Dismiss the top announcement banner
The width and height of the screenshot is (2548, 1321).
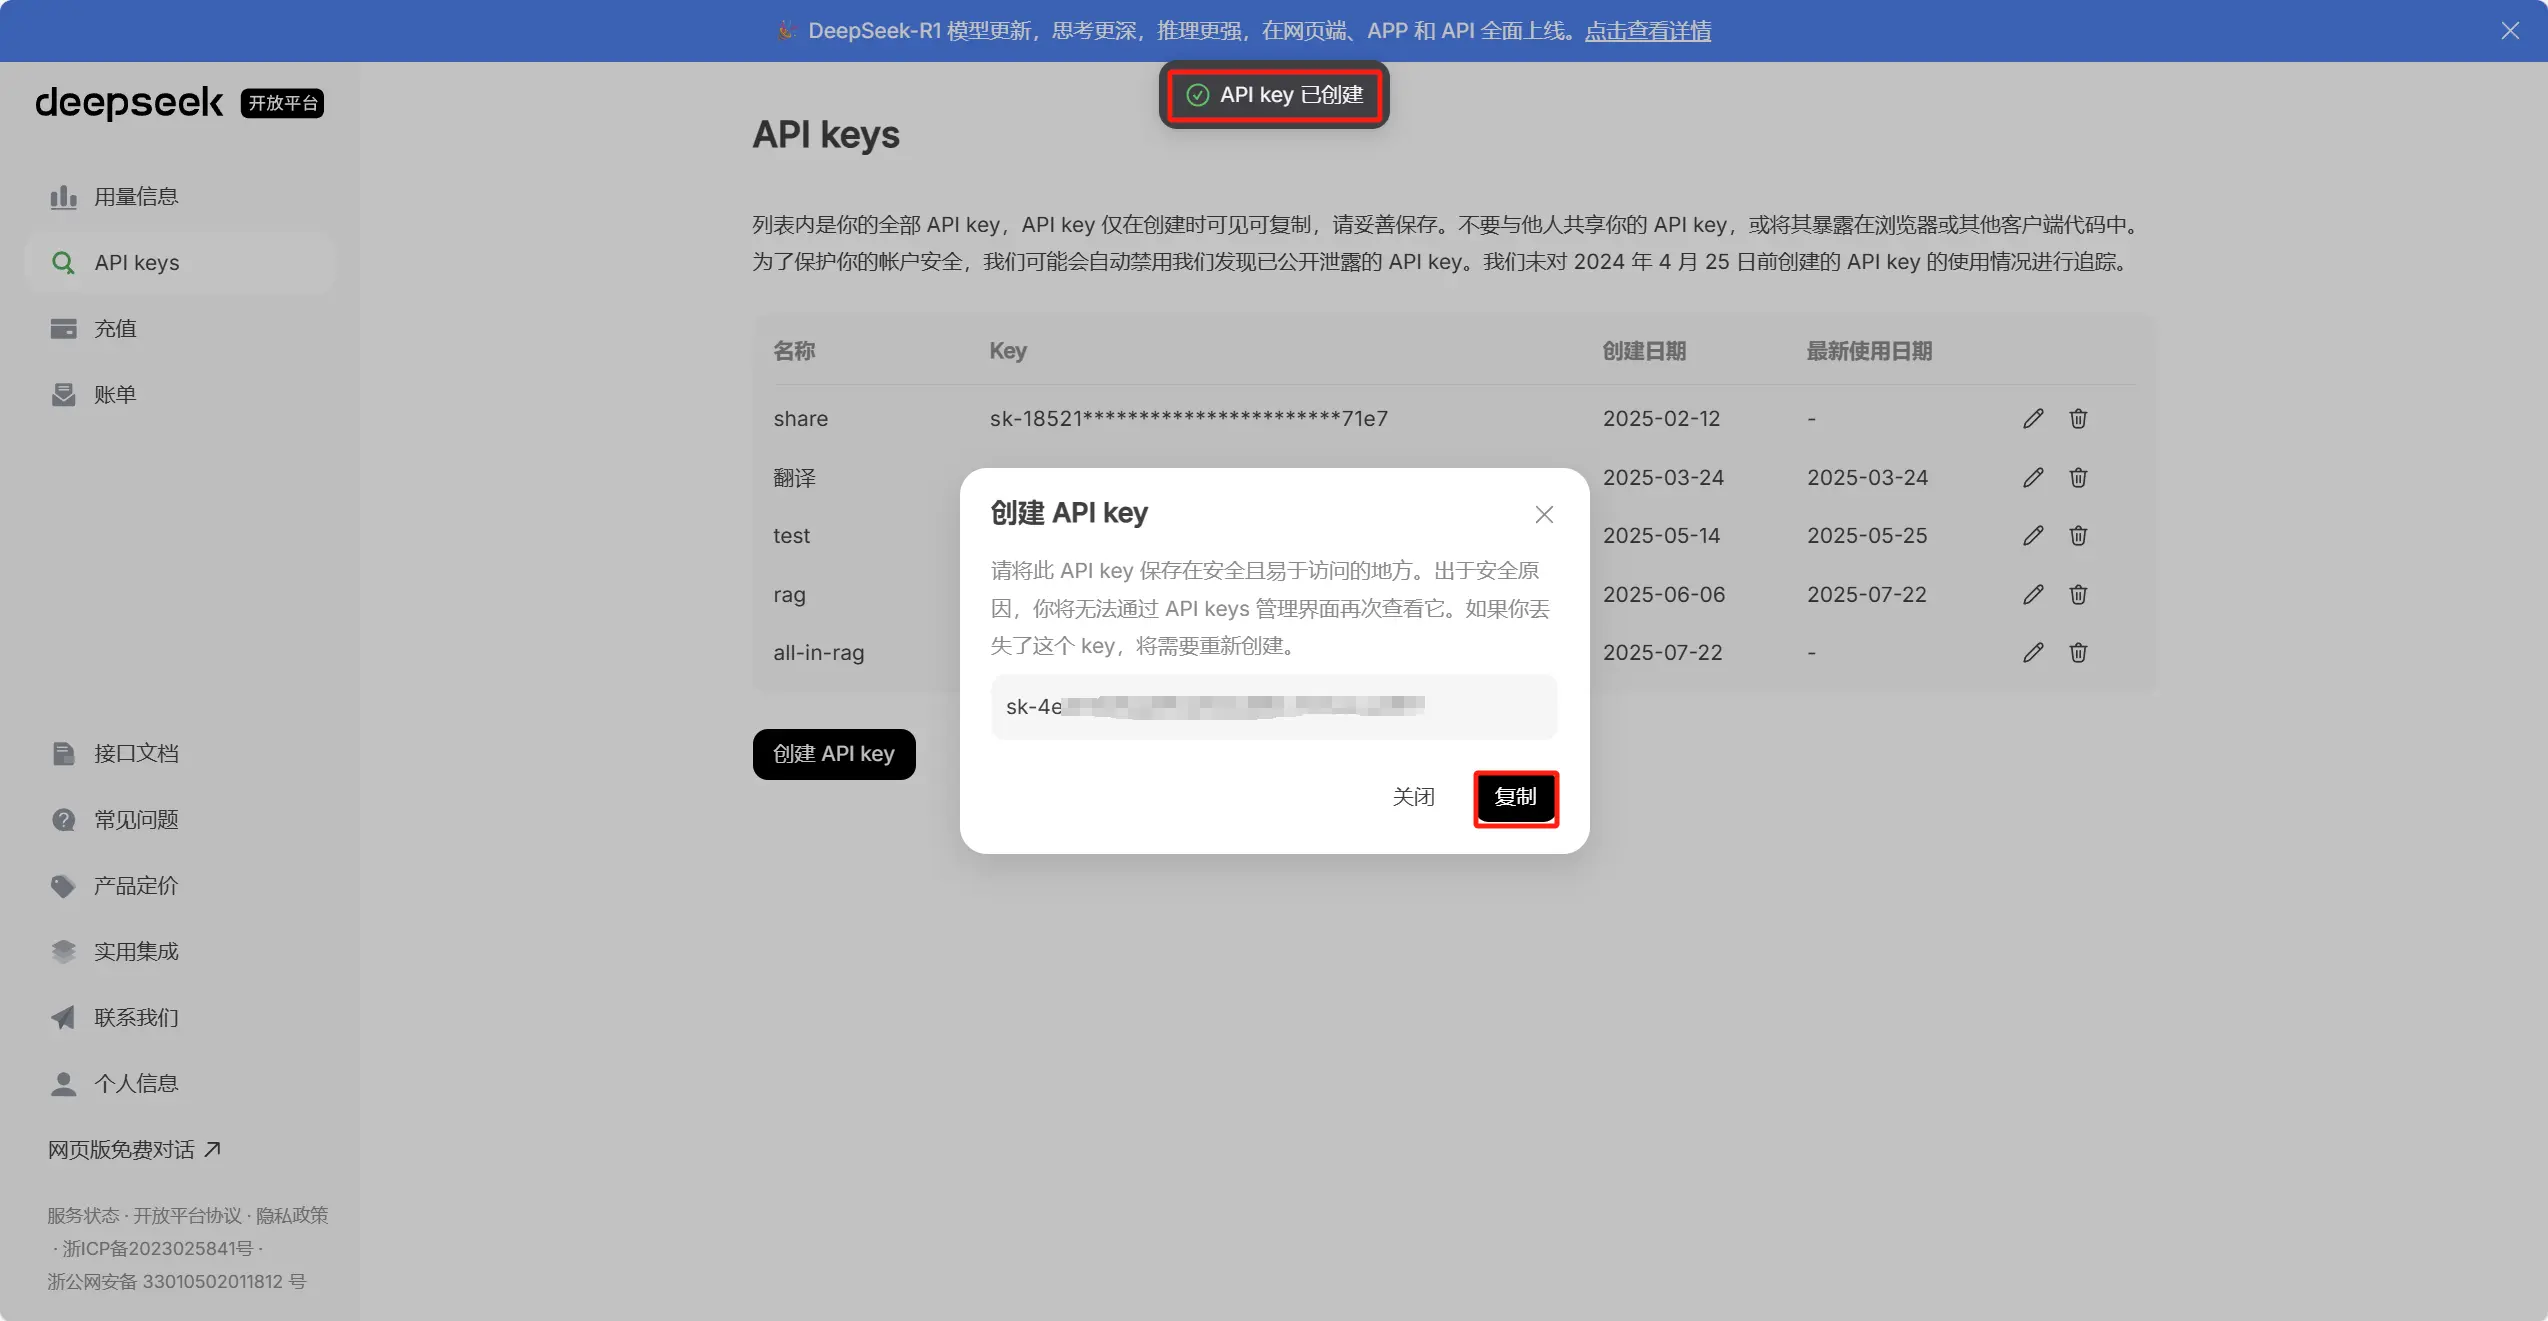(2510, 31)
